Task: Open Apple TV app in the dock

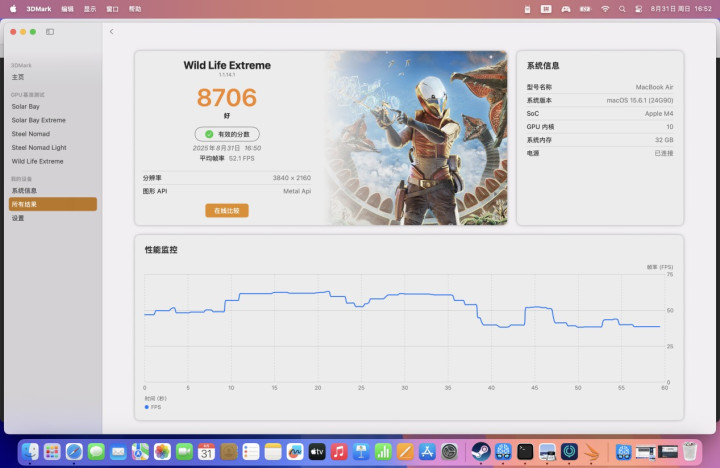Action: 317,452
